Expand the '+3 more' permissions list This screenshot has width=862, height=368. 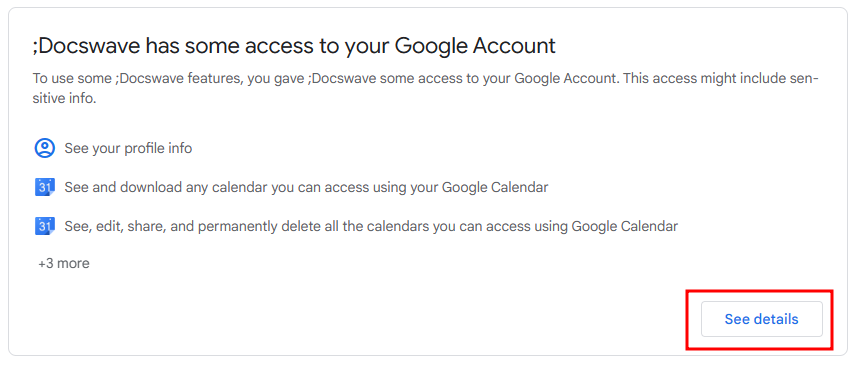tap(64, 263)
